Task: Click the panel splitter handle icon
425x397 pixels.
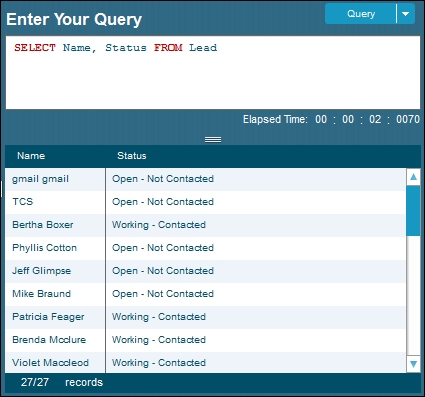Action: [x=213, y=139]
